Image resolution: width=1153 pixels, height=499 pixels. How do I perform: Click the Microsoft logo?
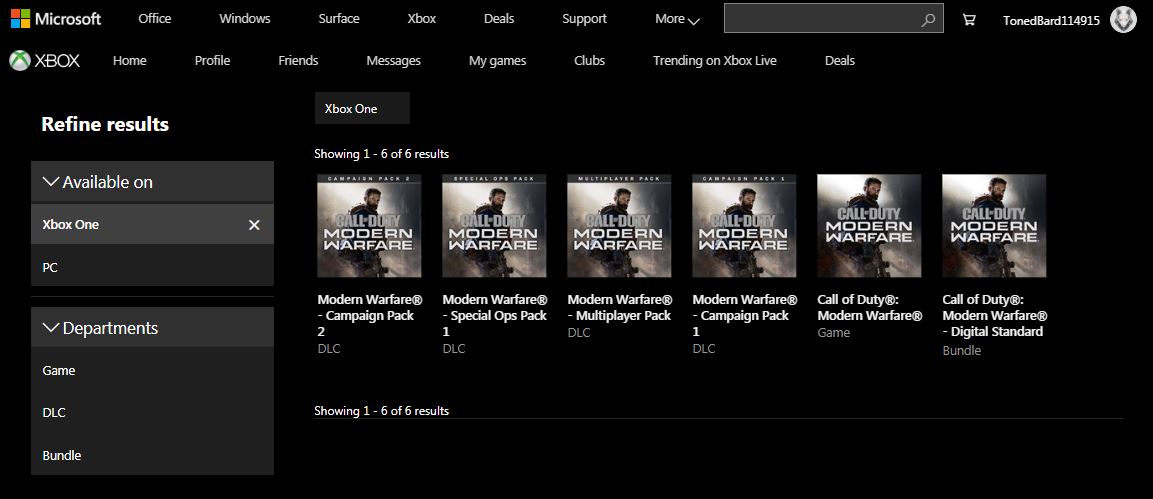click(x=56, y=19)
